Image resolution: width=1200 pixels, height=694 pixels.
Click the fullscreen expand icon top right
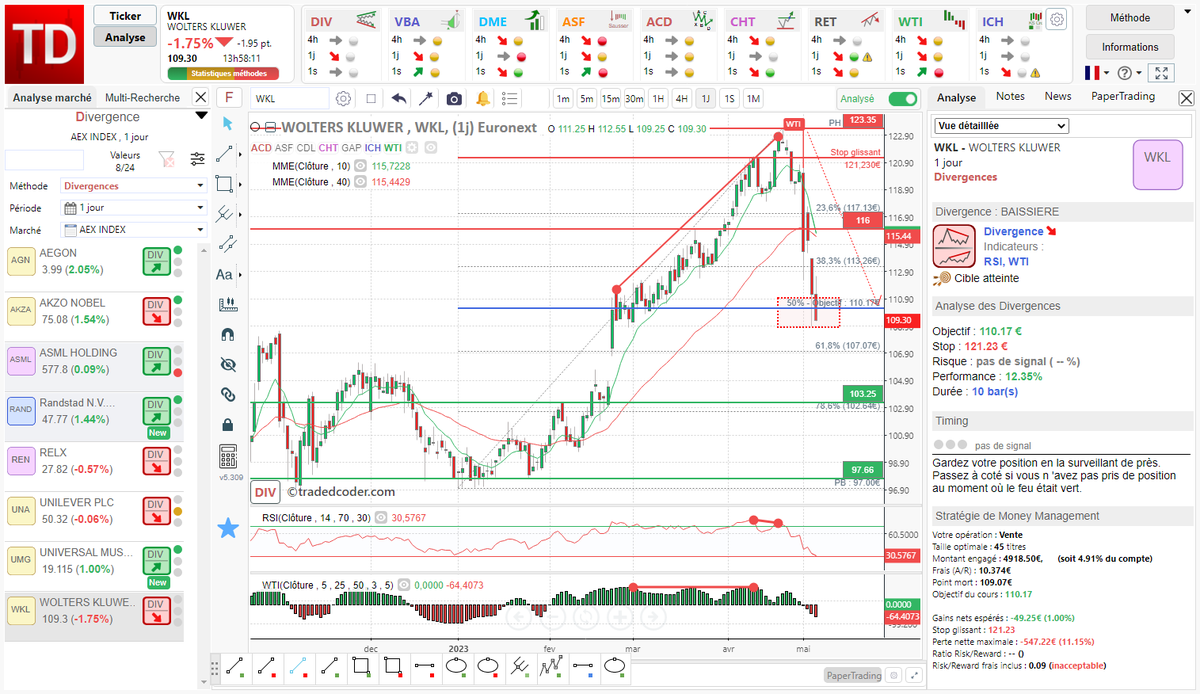(x=1160, y=73)
